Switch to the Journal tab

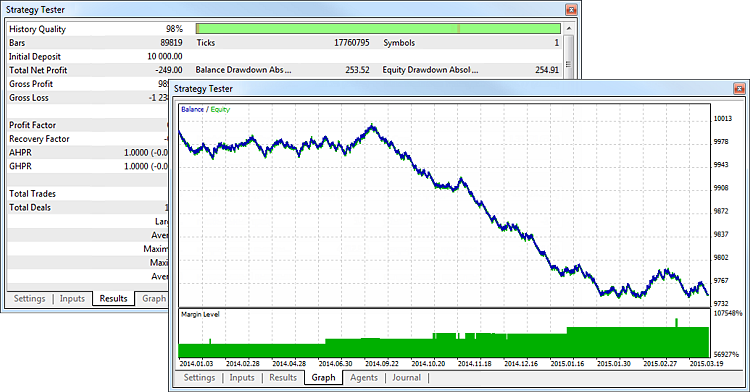(406, 378)
